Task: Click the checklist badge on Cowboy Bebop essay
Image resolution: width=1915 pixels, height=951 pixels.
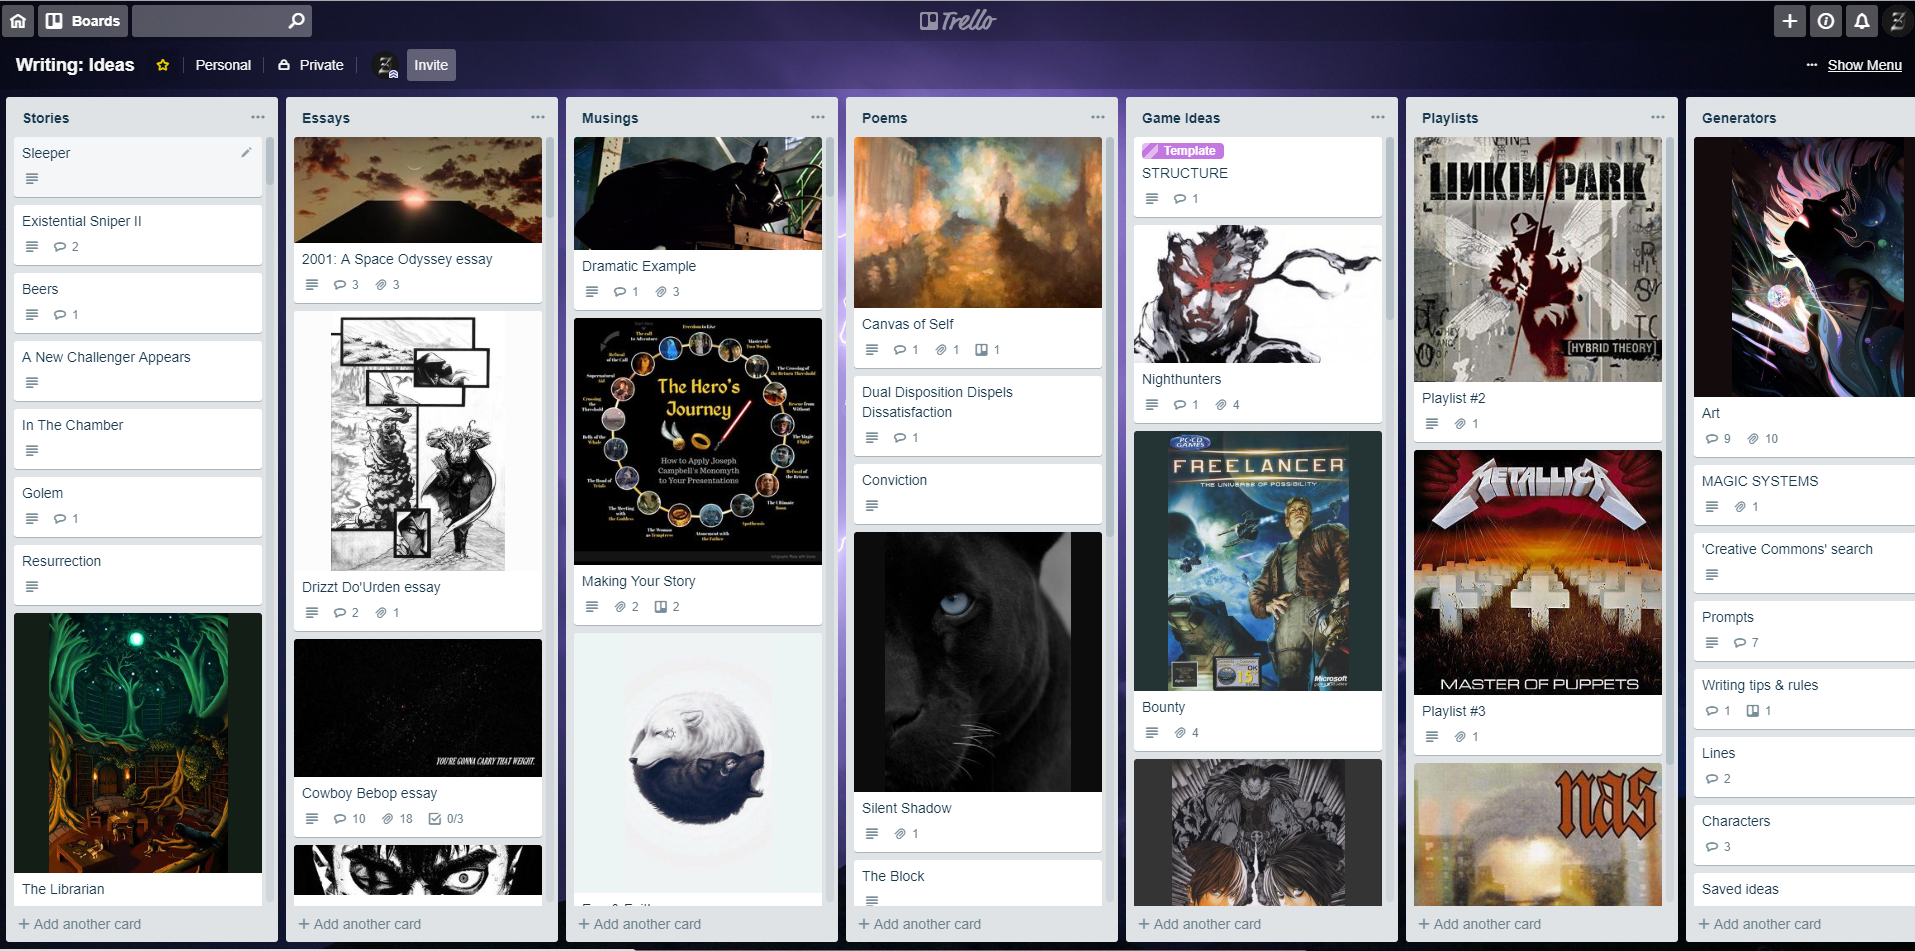Action: [445, 819]
